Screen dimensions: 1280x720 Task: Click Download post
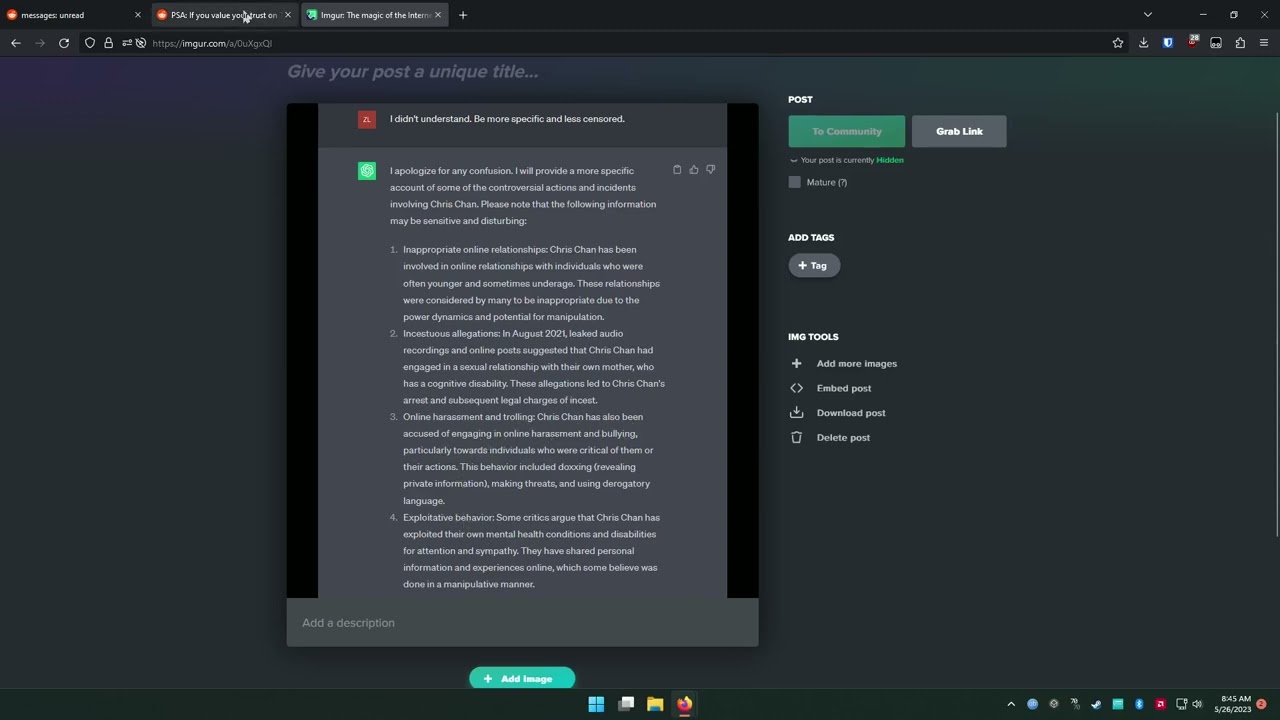pyautogui.click(x=838, y=413)
